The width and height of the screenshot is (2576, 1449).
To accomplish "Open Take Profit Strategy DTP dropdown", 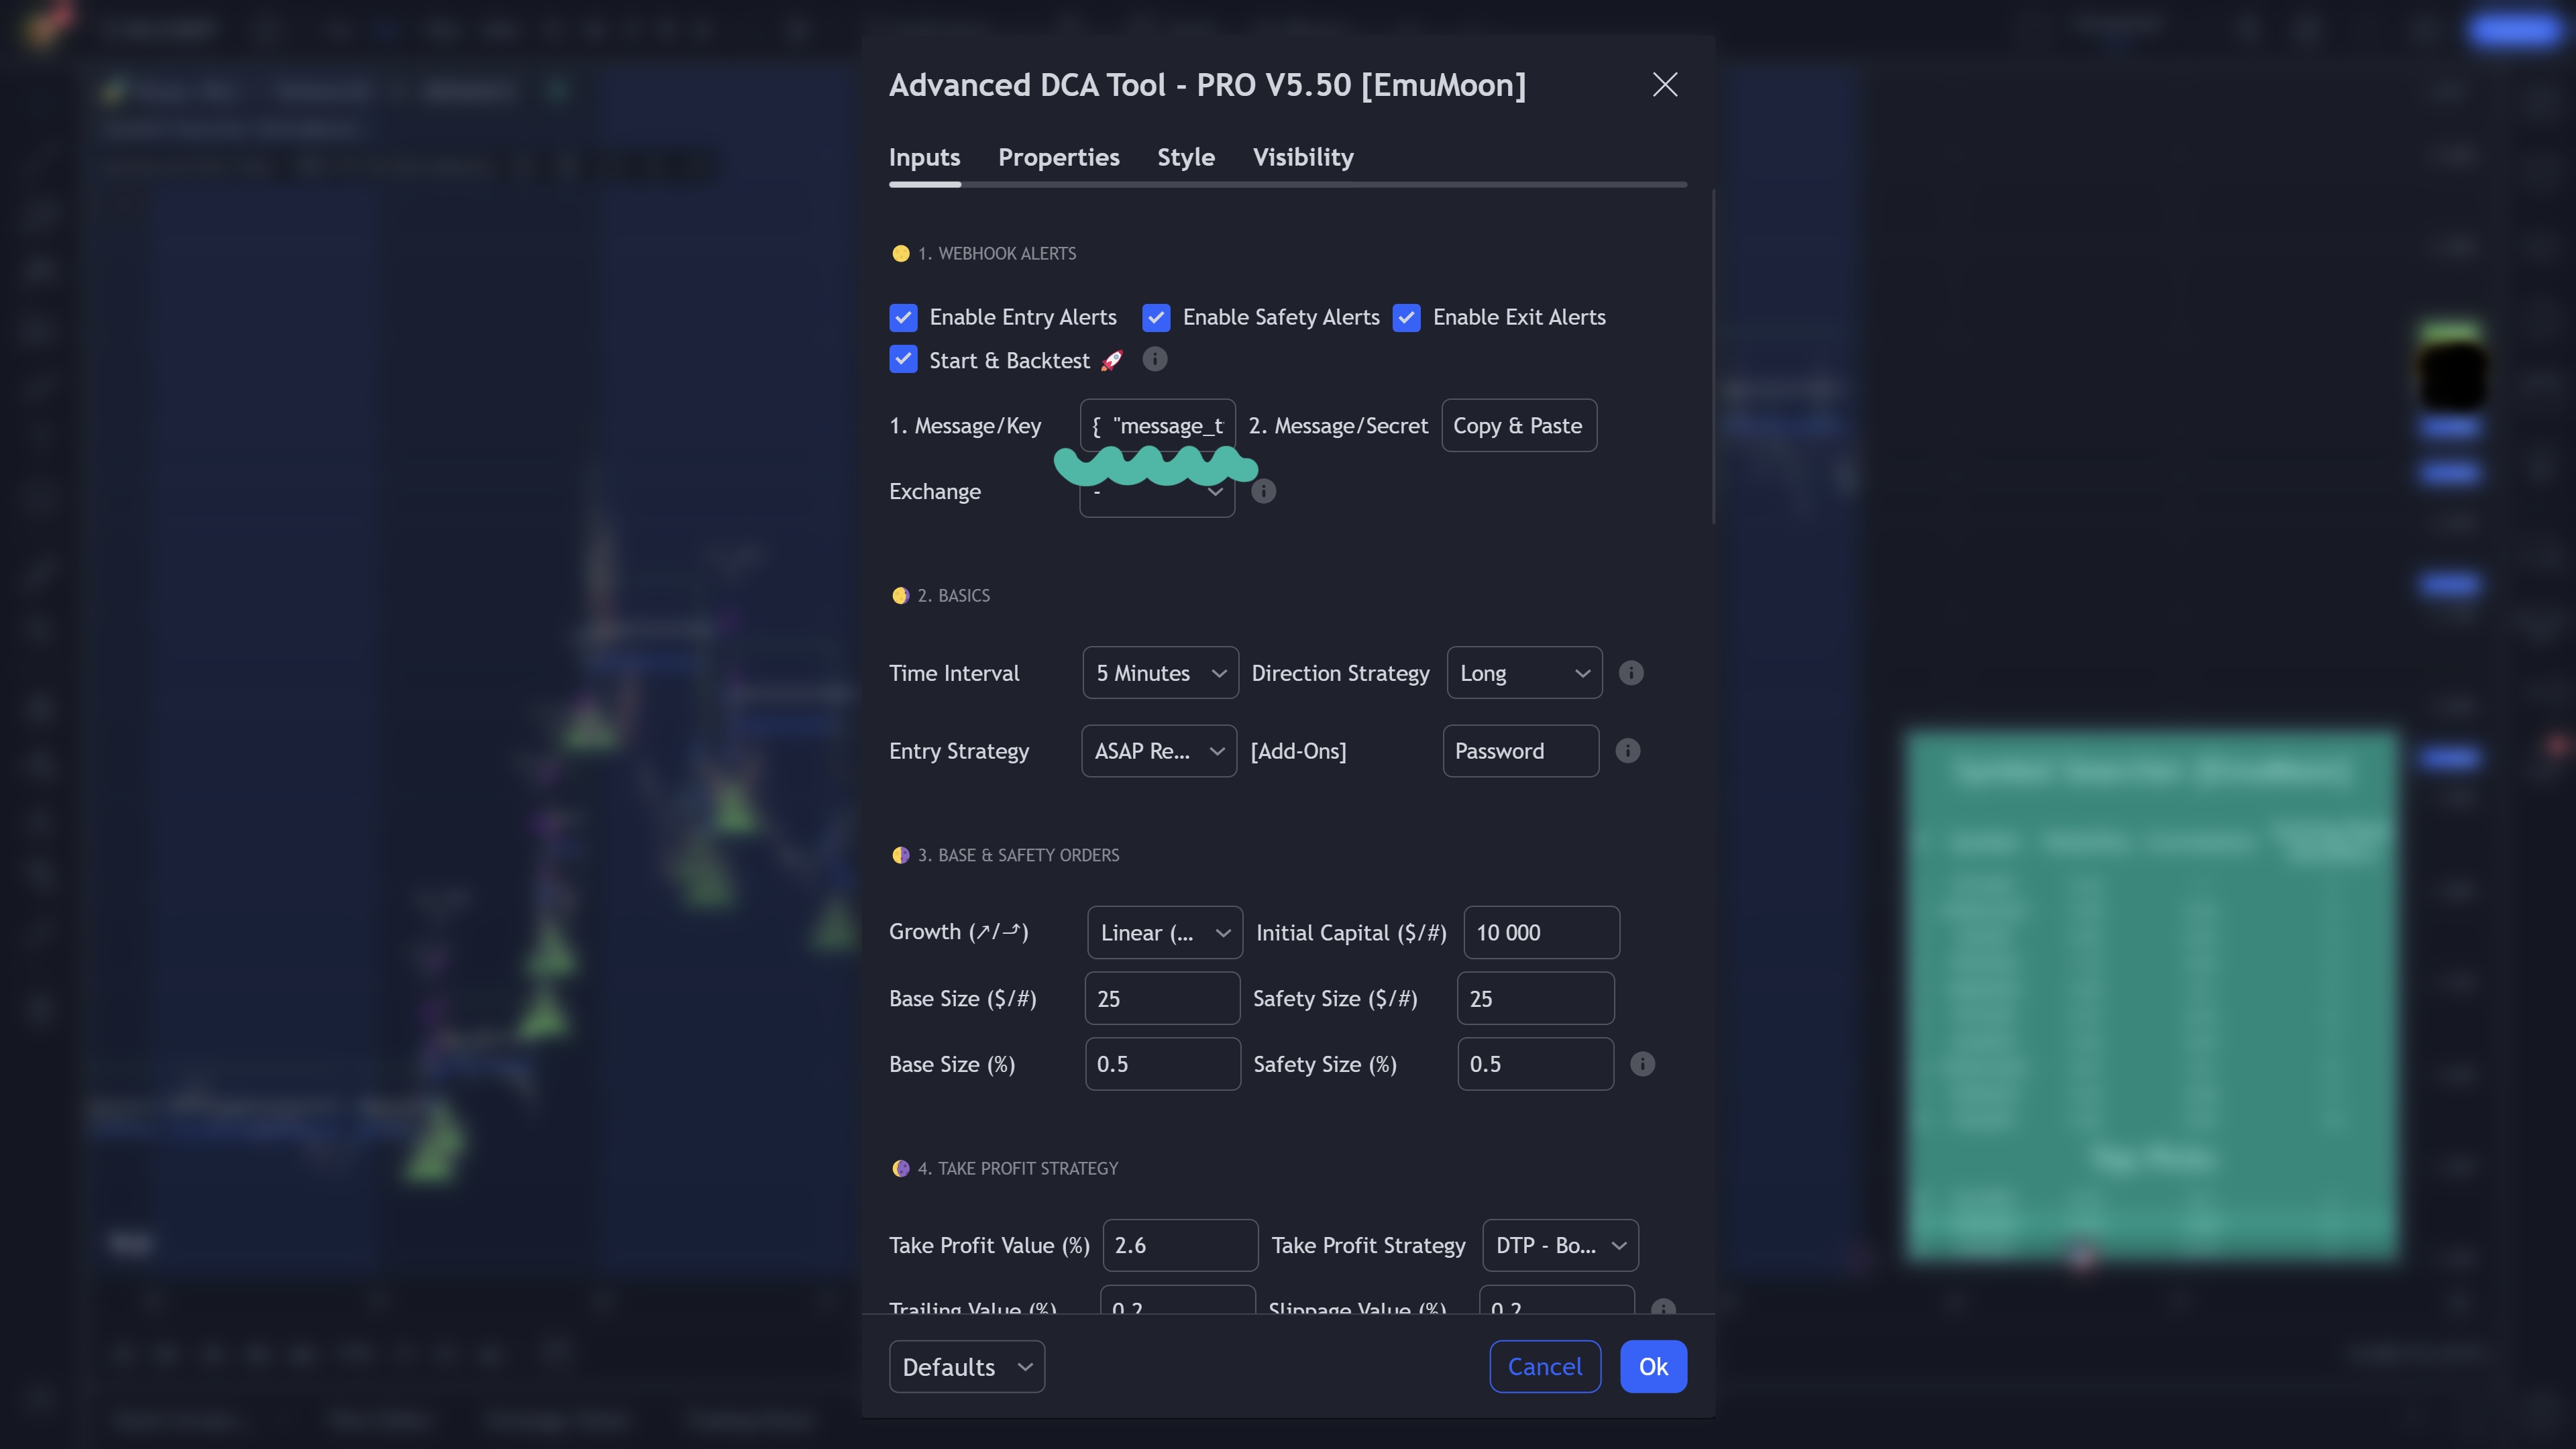I will (1559, 1245).
